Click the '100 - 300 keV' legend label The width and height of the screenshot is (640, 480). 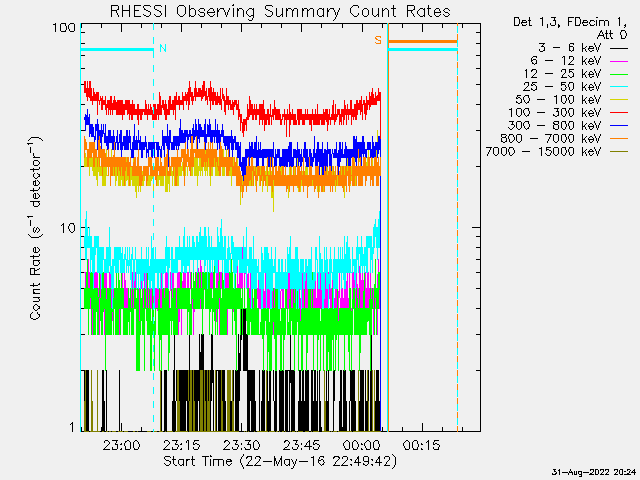pyautogui.click(x=555, y=113)
